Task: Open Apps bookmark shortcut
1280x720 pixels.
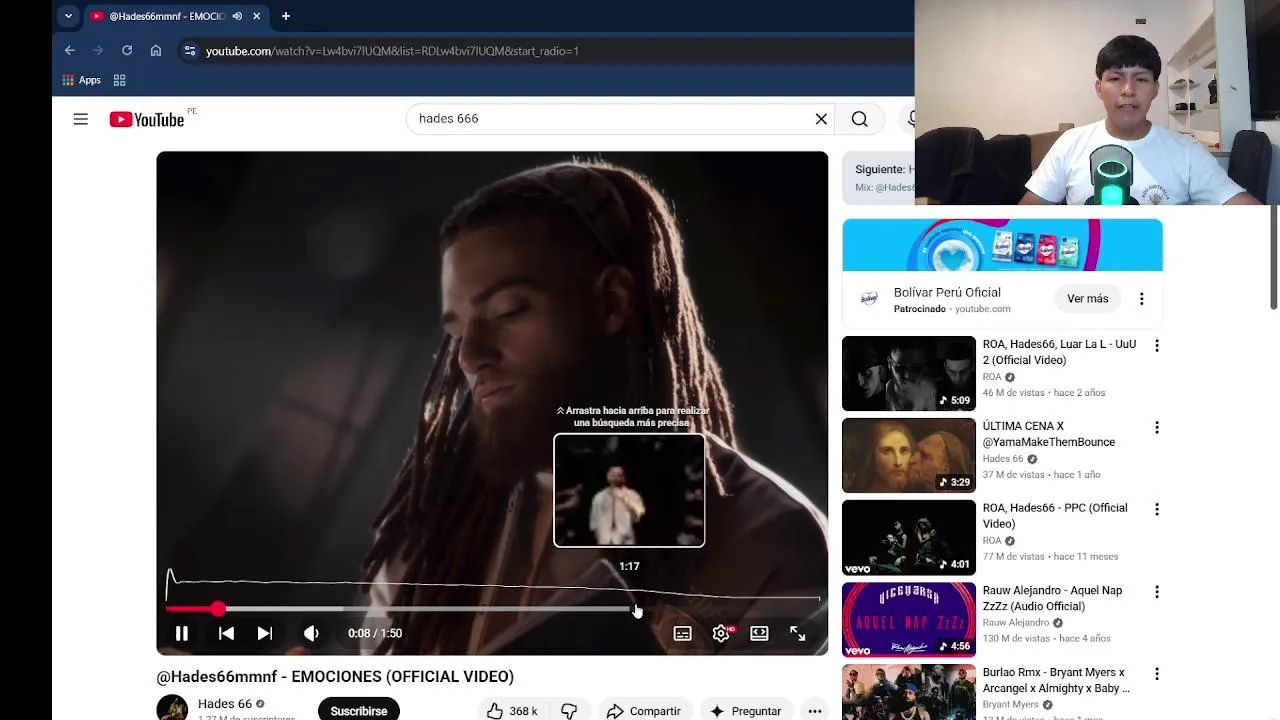Action: tap(81, 80)
